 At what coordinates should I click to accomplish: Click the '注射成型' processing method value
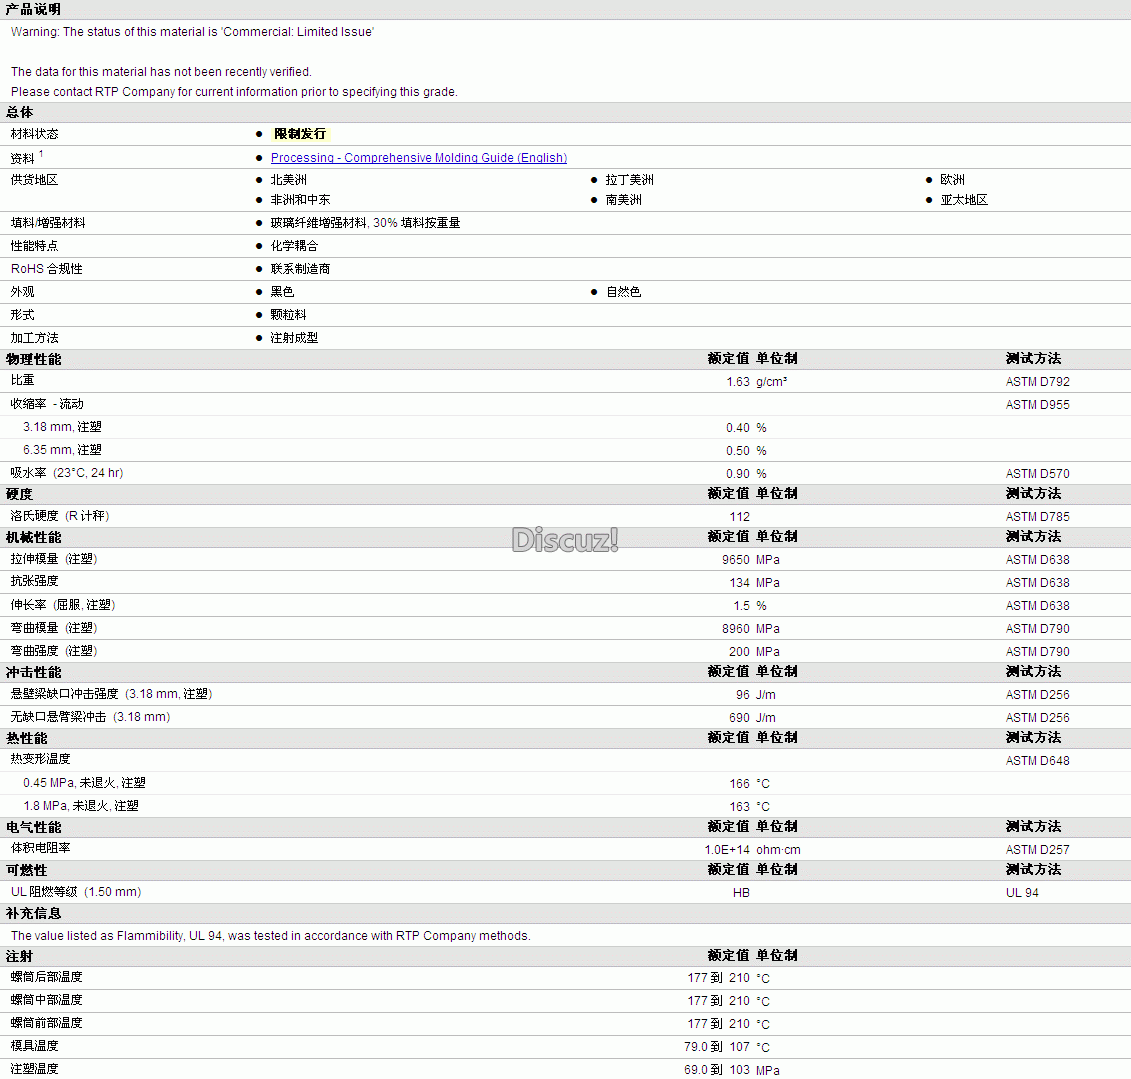[x=294, y=339]
